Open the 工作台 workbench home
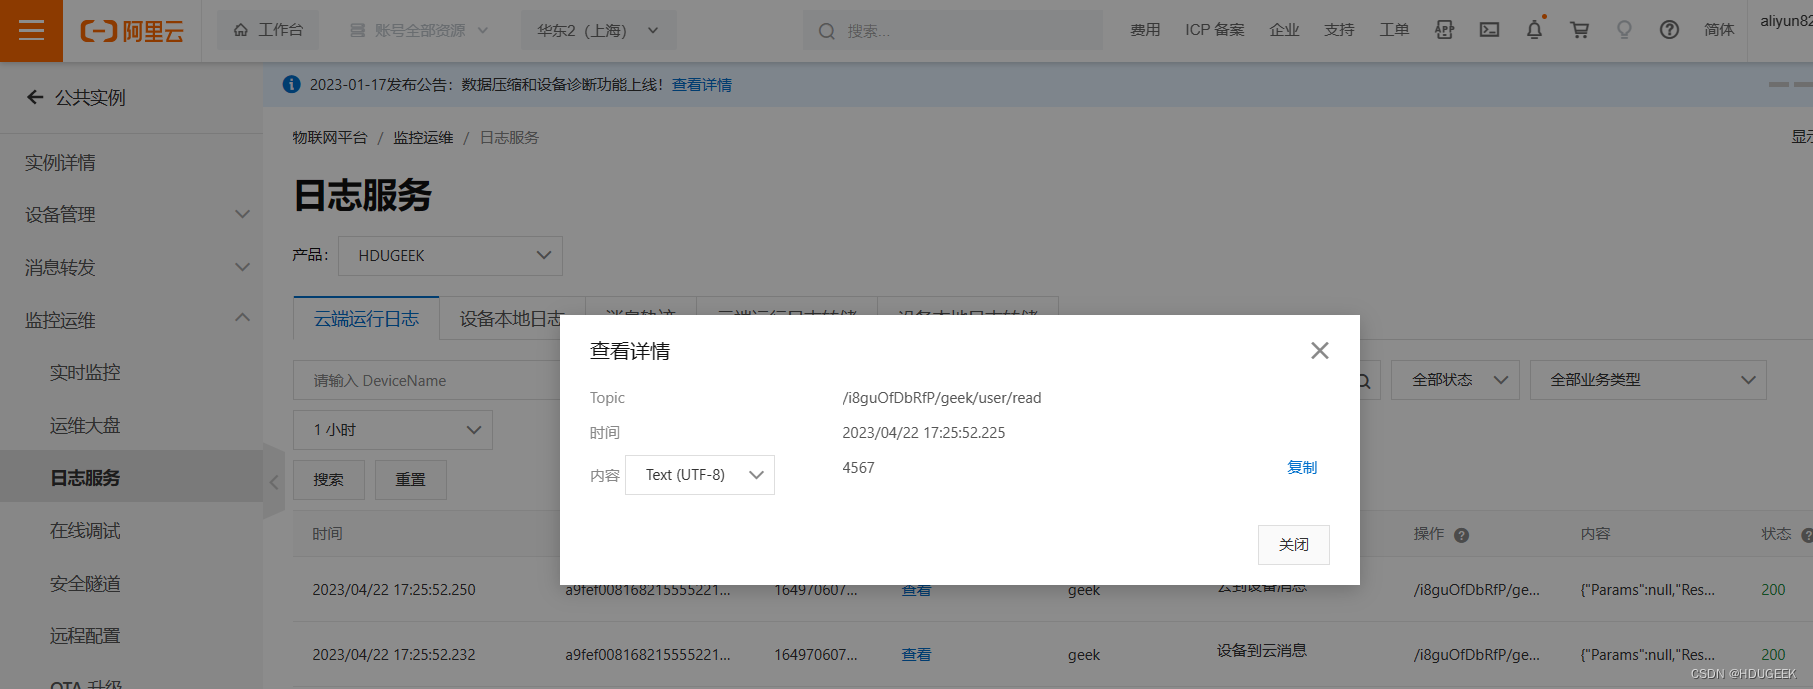The width and height of the screenshot is (1813, 689). tap(268, 30)
